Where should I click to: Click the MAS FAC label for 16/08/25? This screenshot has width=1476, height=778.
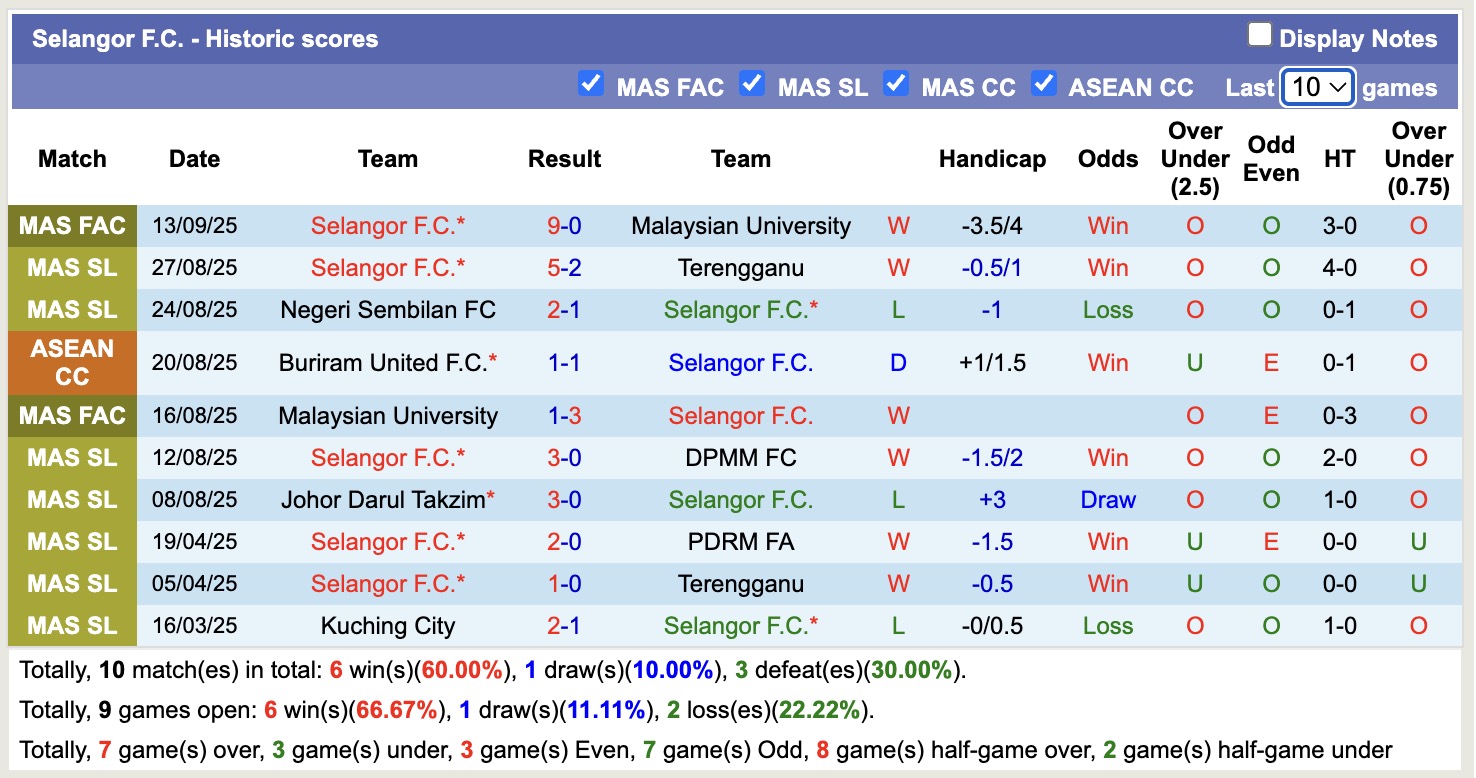(x=72, y=416)
